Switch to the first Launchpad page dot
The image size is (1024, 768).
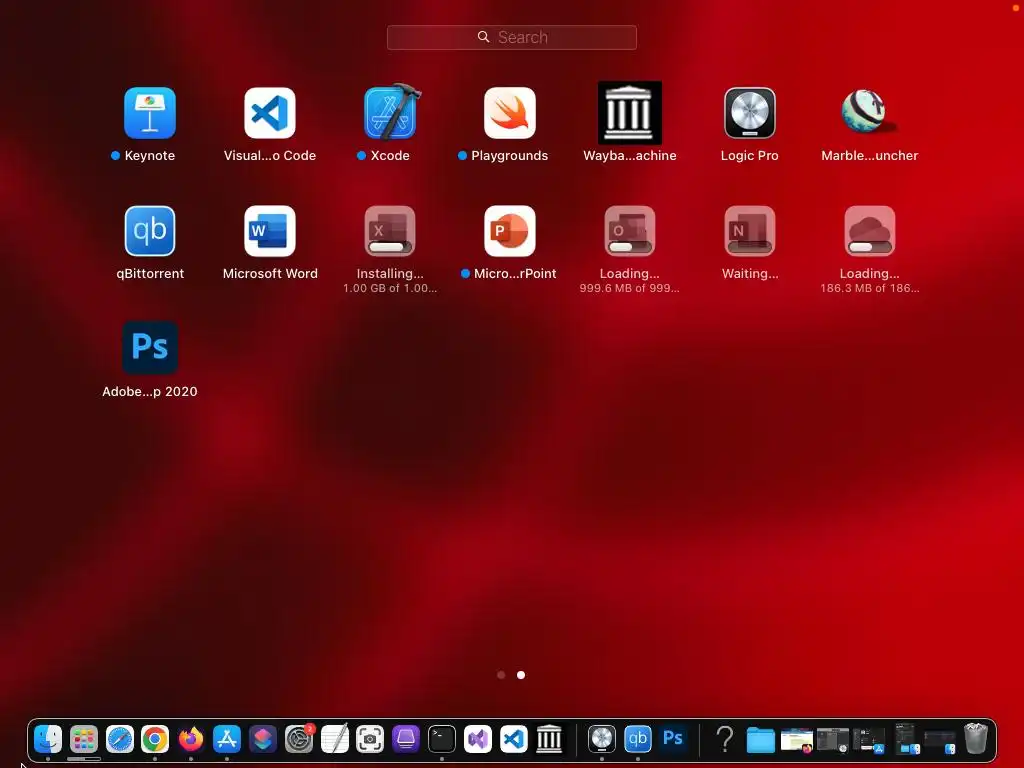[501, 675]
